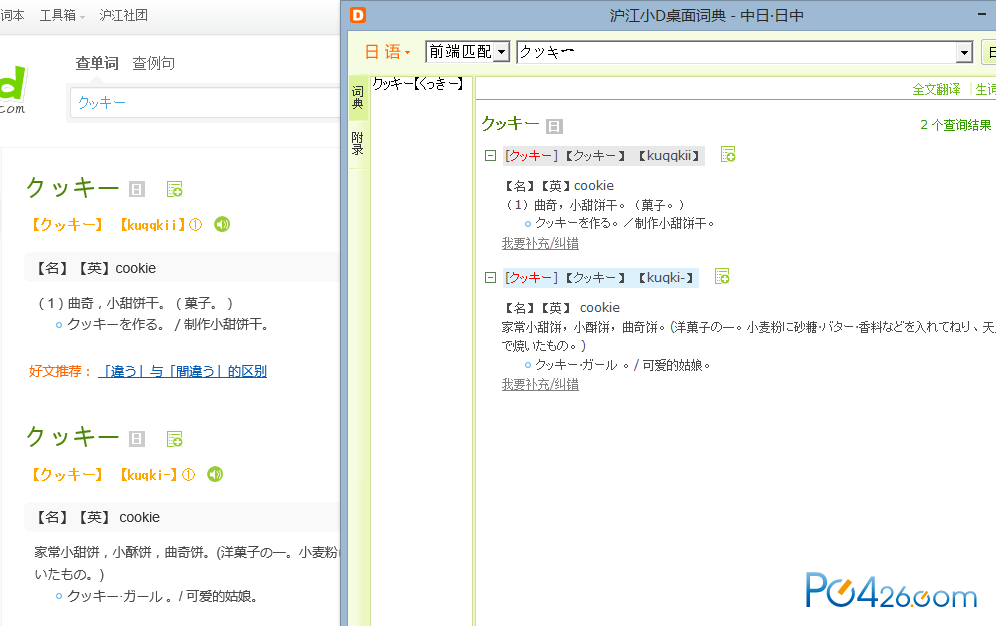Click the 日 icon beside first web クッキー heading
Image resolution: width=996 pixels, height=626 pixels.
[x=137, y=189]
